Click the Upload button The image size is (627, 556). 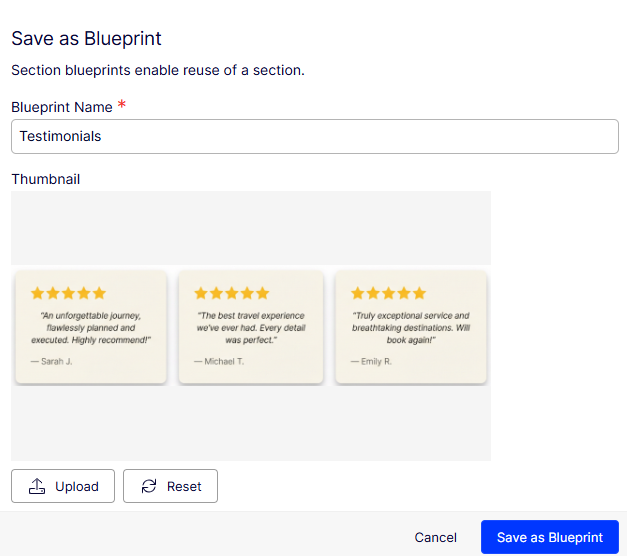63,486
